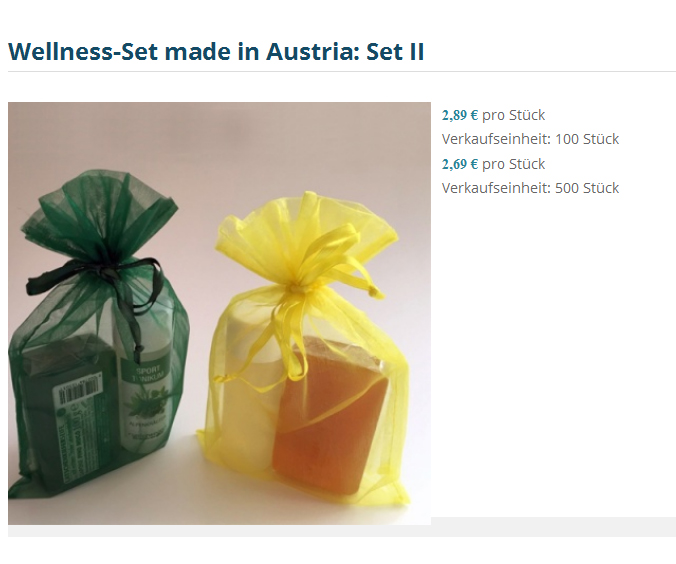Click the "Wellness-Set made in Austria" page heading

coord(216,51)
